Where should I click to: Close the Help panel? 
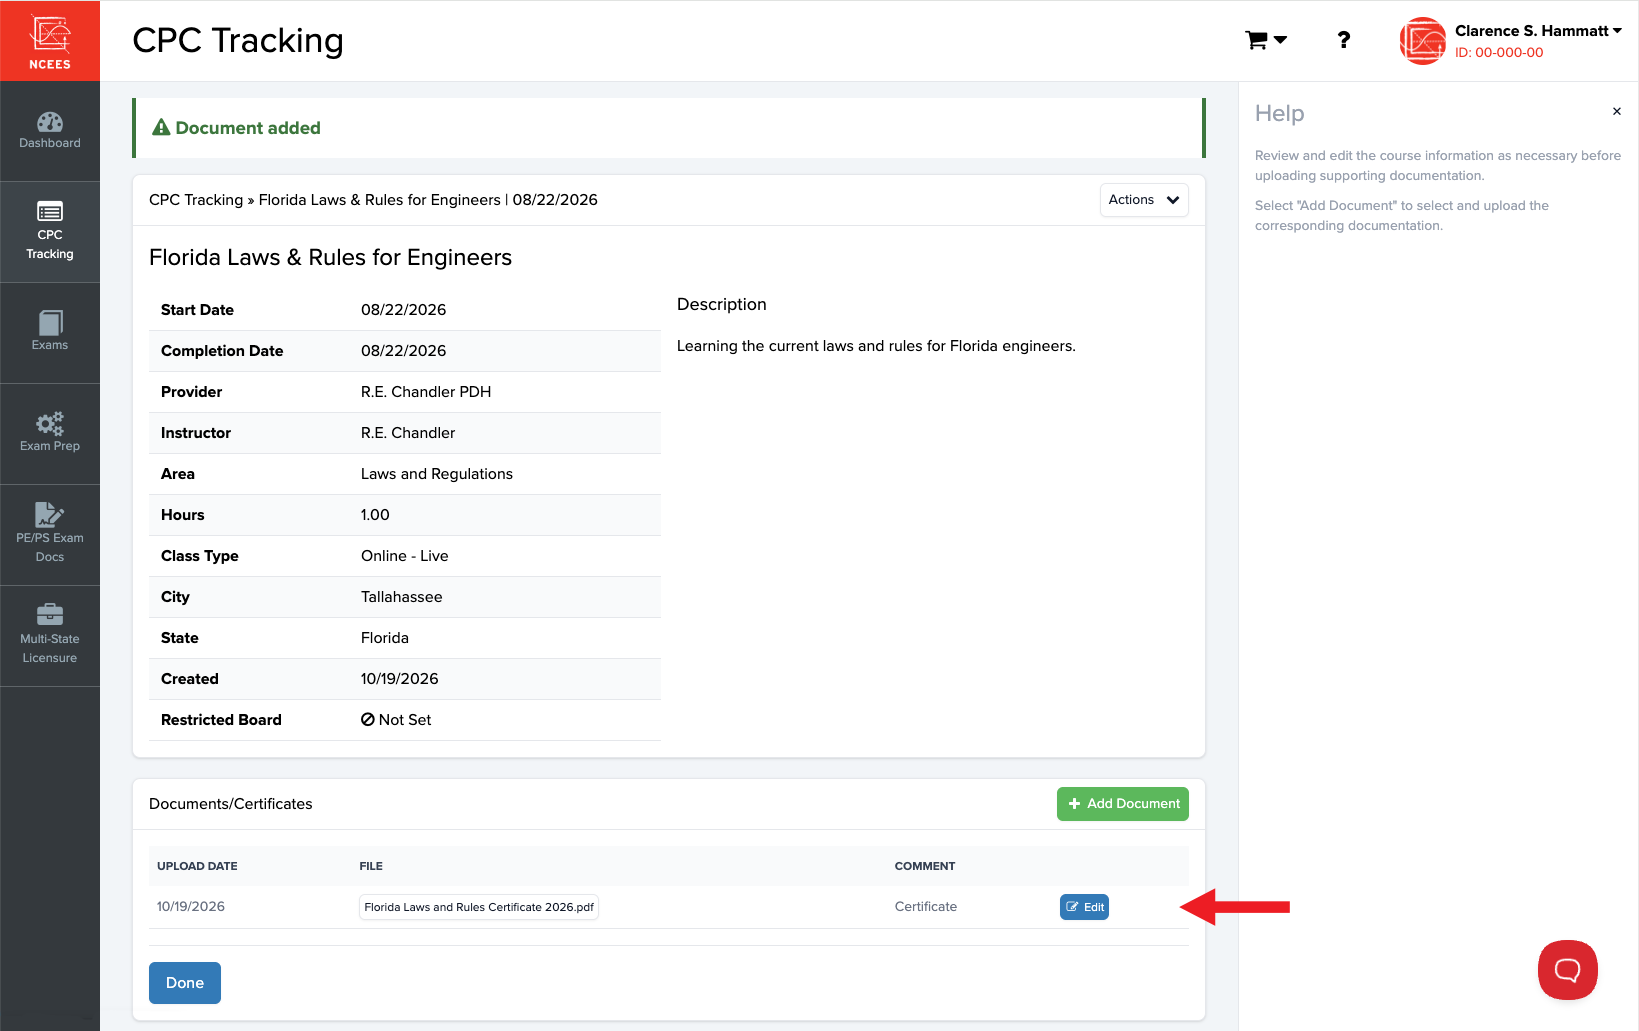1616,111
